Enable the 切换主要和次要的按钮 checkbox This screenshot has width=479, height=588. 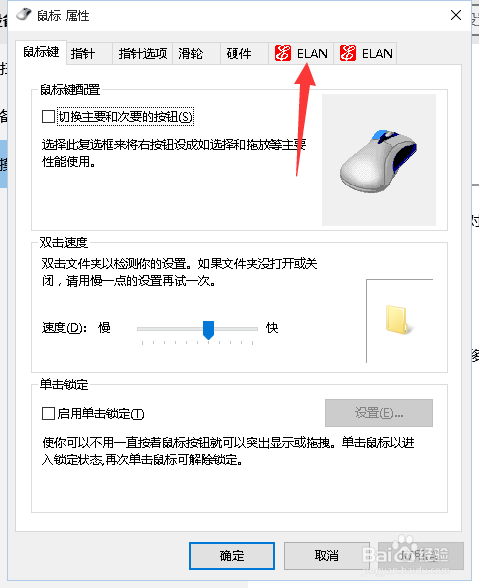(x=48, y=116)
